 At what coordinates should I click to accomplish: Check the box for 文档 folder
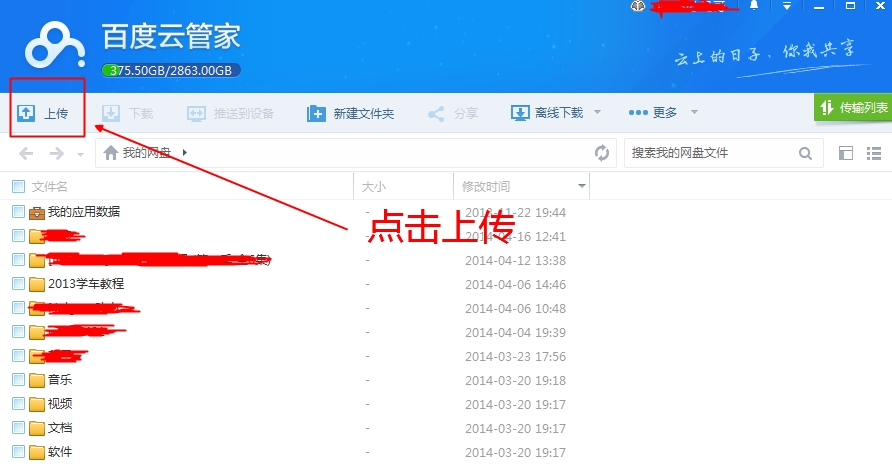click(x=19, y=428)
